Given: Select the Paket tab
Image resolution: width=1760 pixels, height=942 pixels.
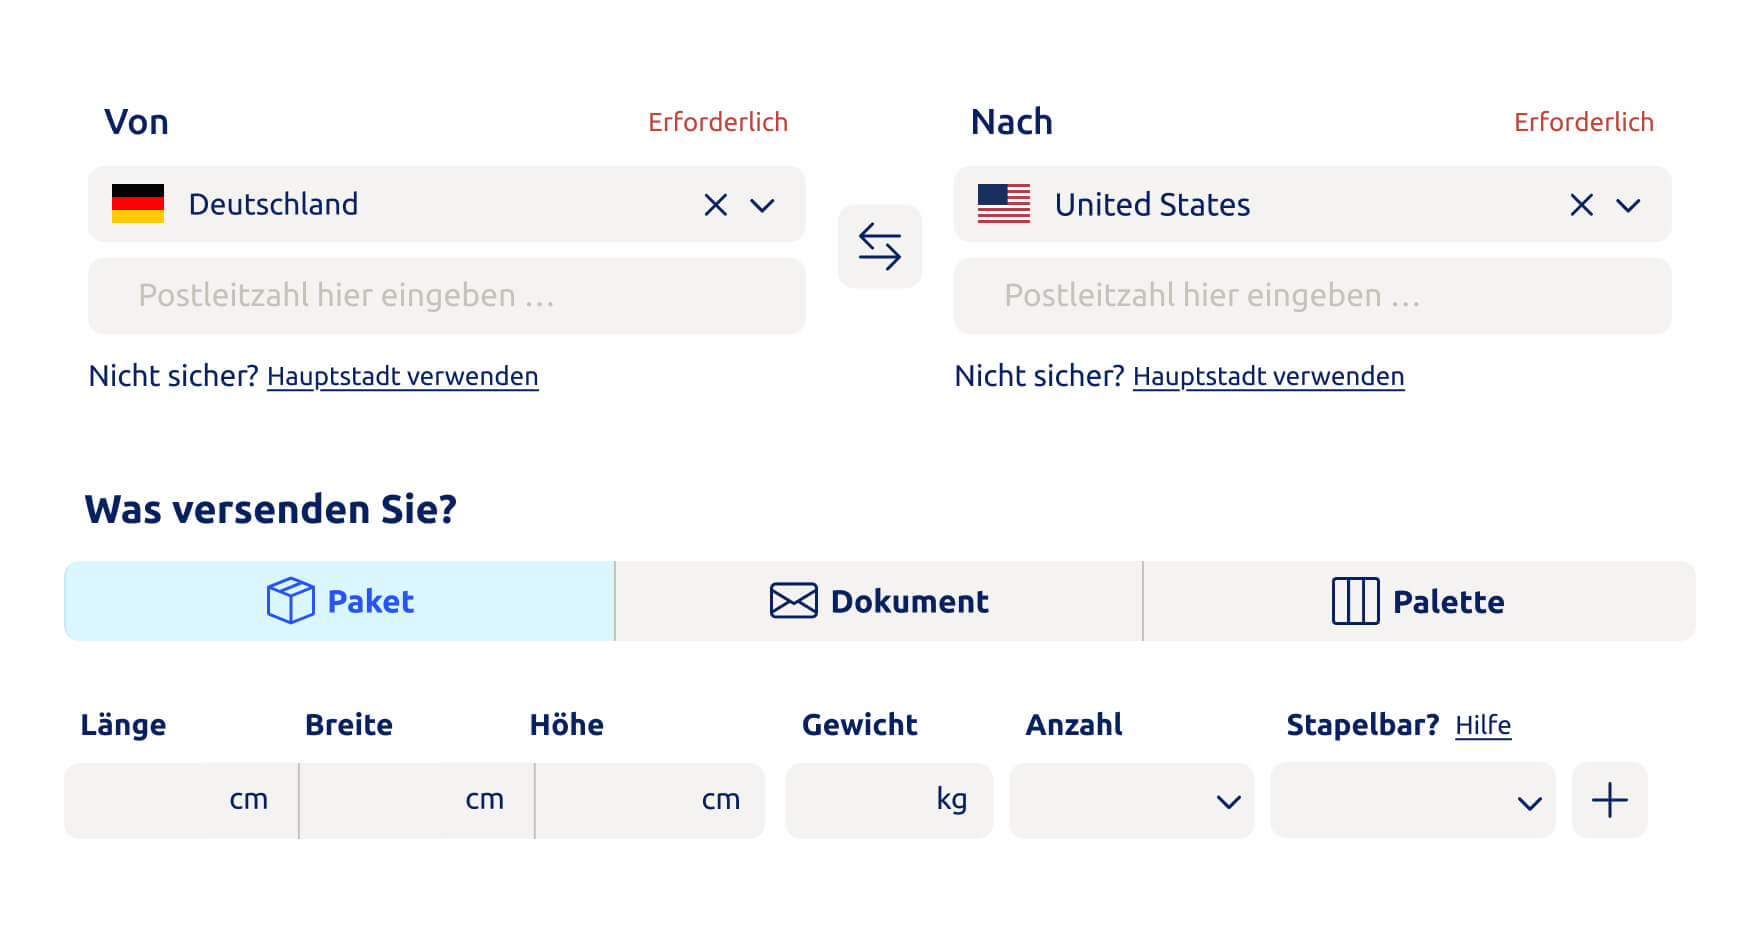Looking at the screenshot, I should point(338,600).
